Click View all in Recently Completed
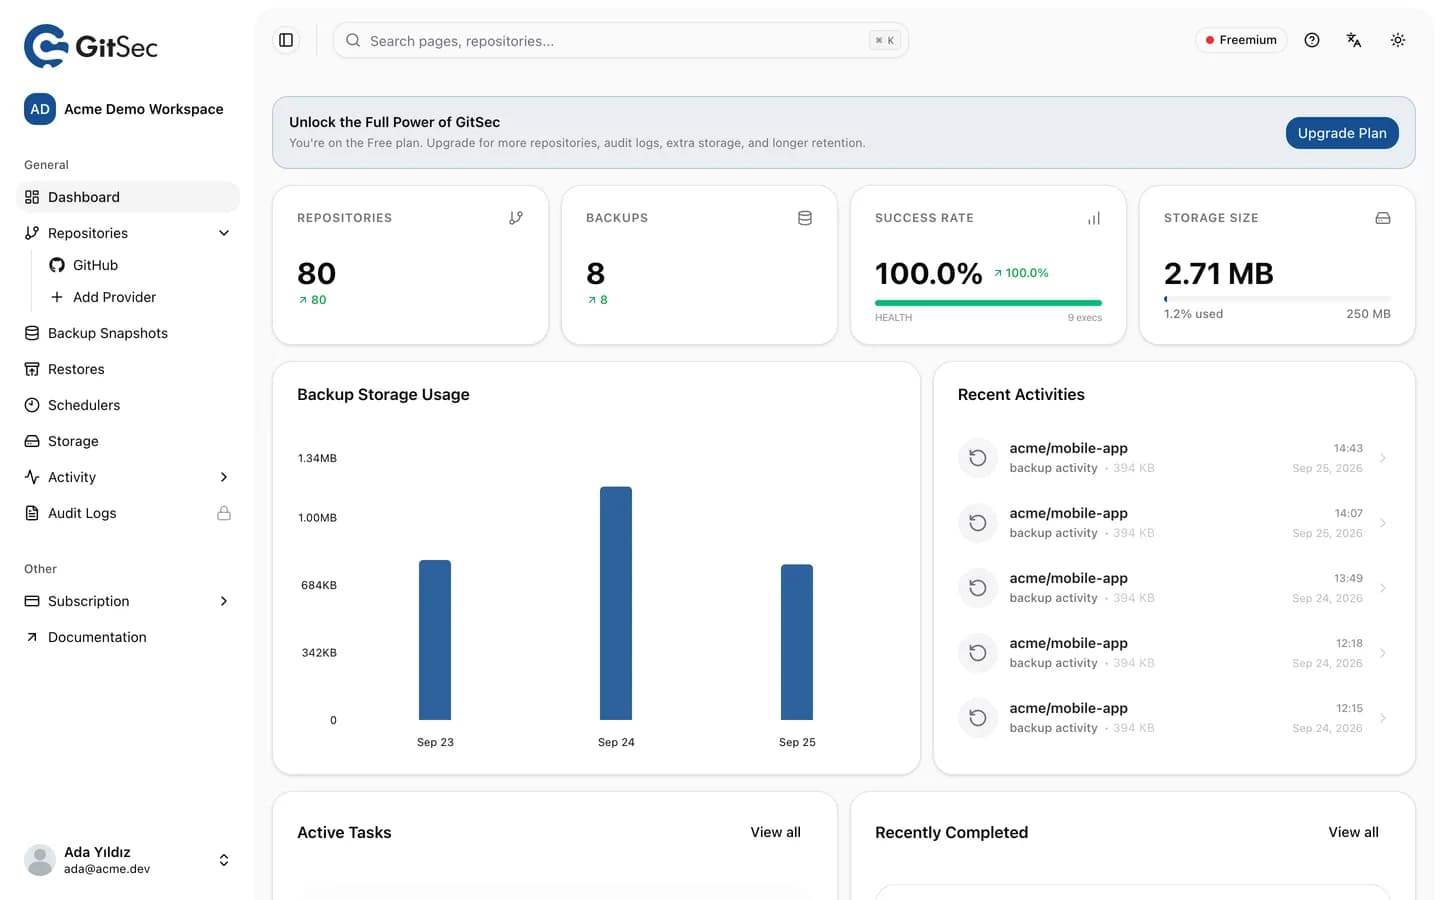Image resolution: width=1440 pixels, height=900 pixels. coord(1353,832)
